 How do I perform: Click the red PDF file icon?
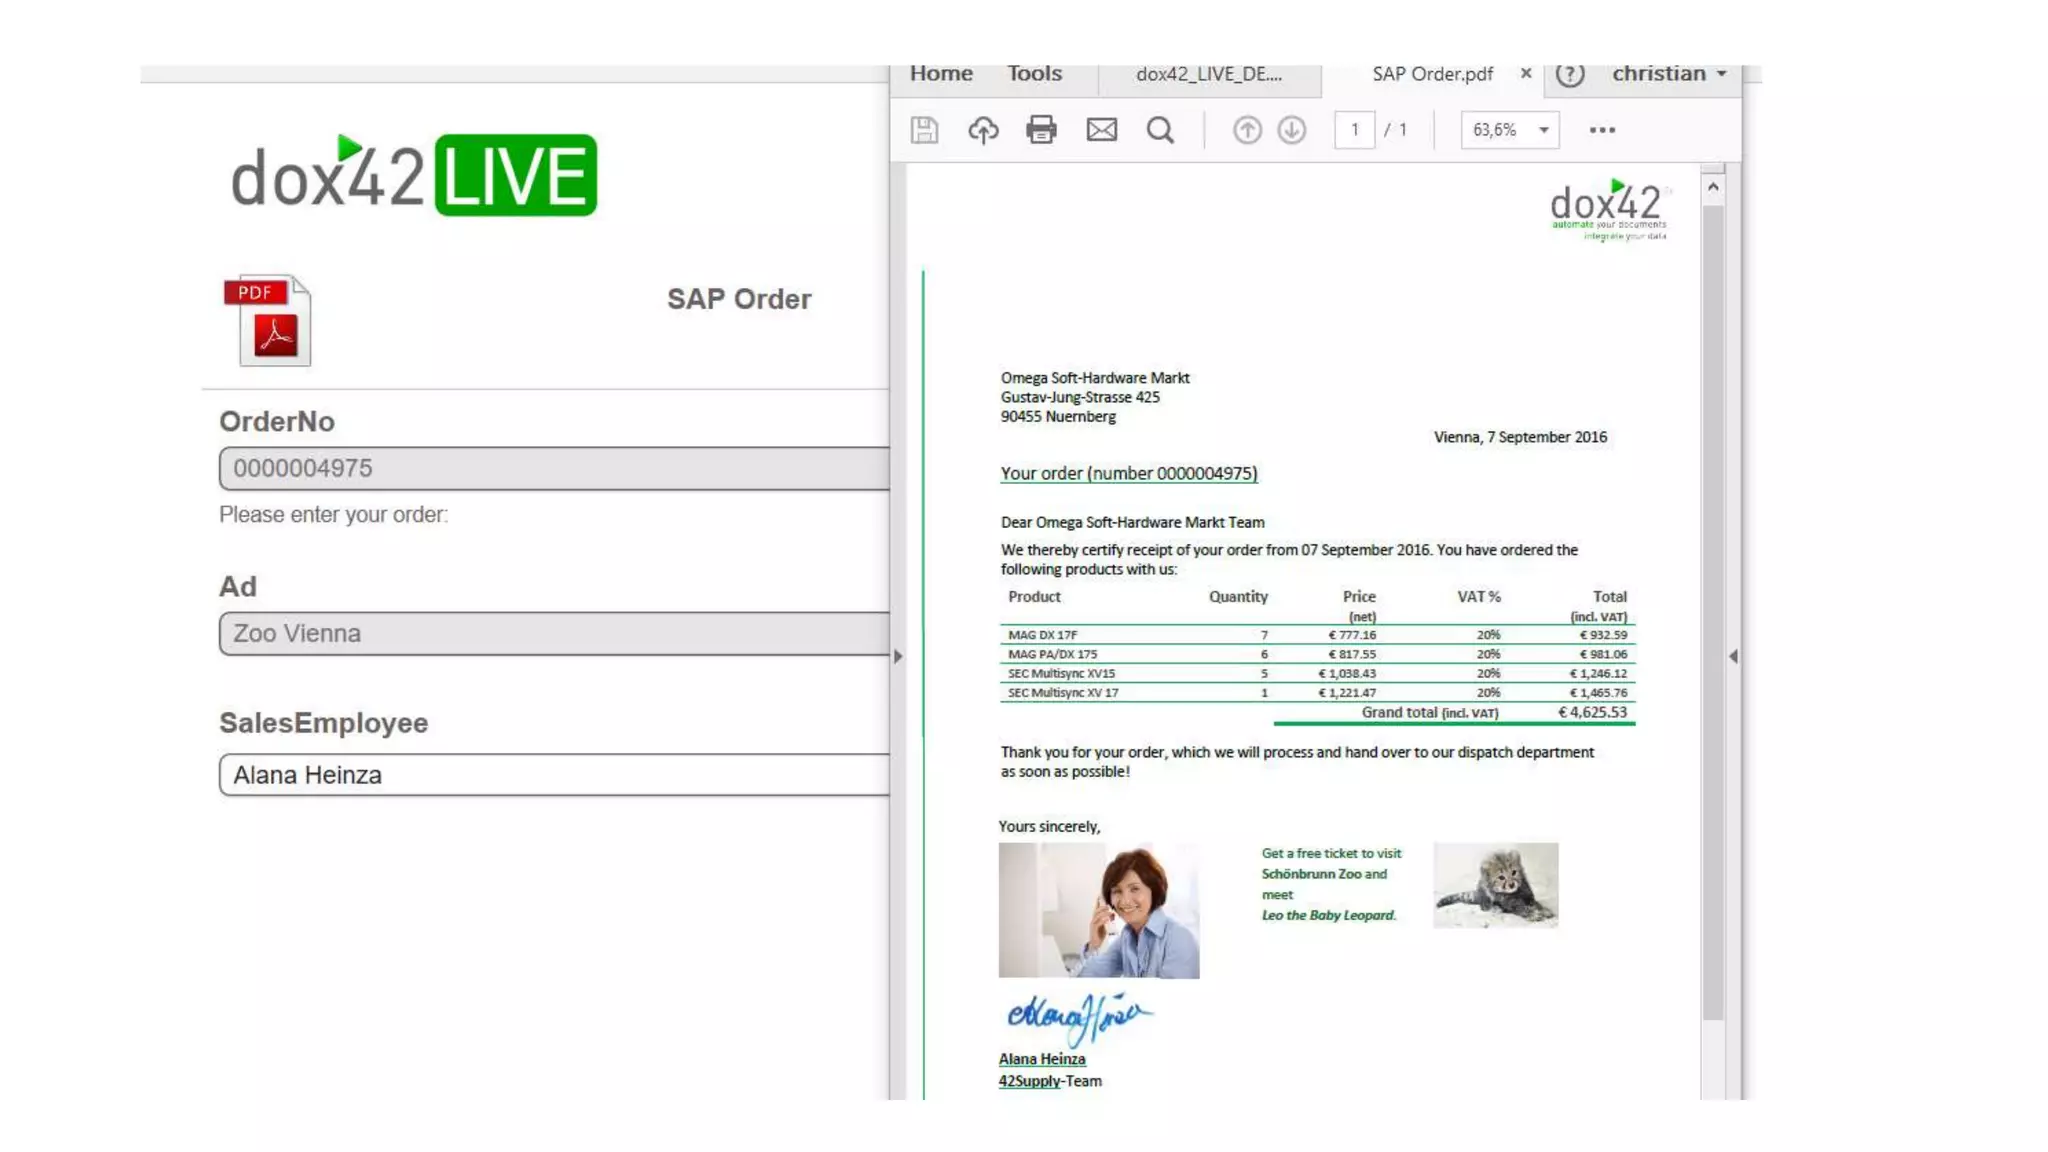pyautogui.click(x=268, y=321)
